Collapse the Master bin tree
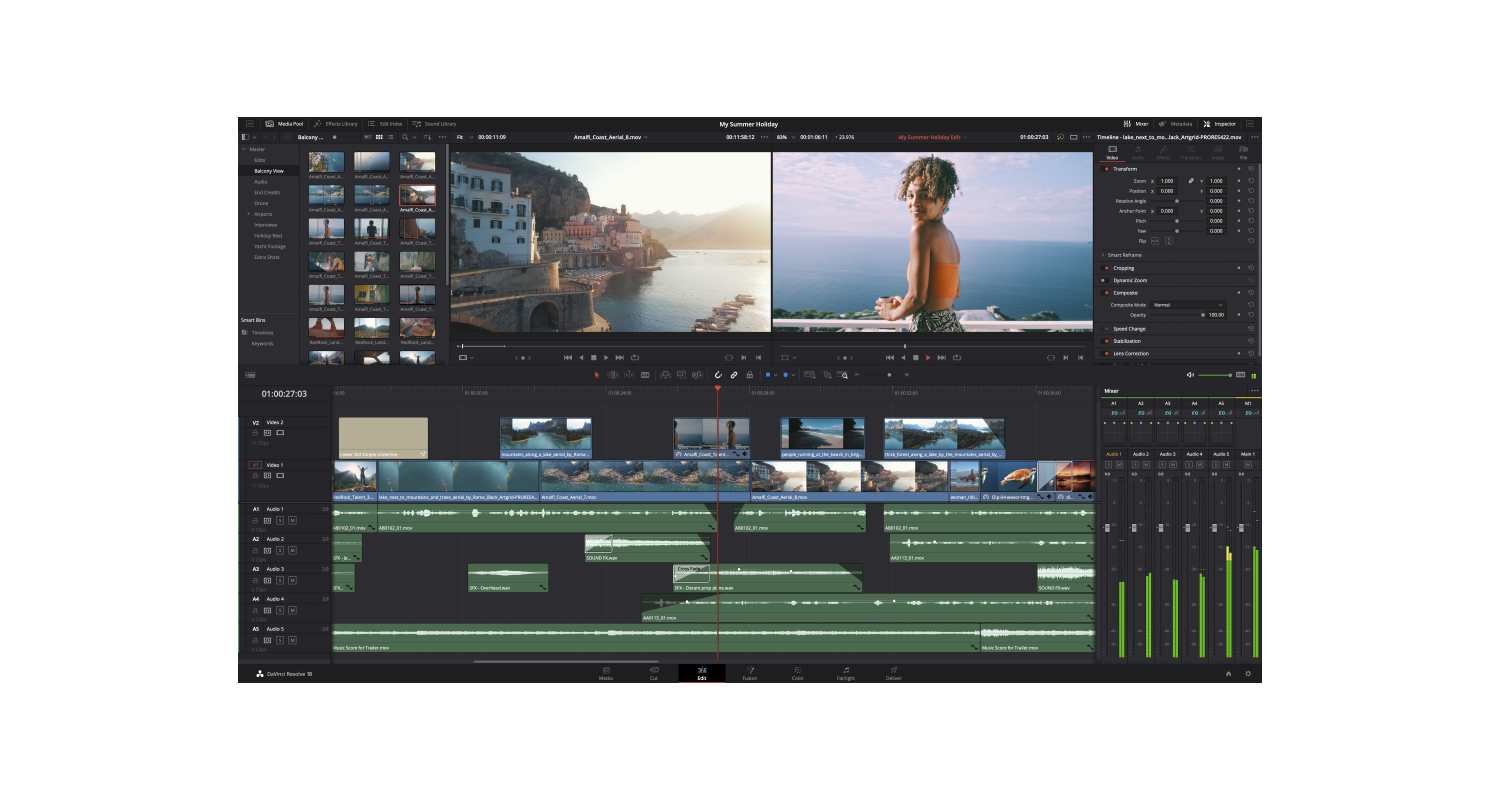The image size is (1500, 800). 243,149
